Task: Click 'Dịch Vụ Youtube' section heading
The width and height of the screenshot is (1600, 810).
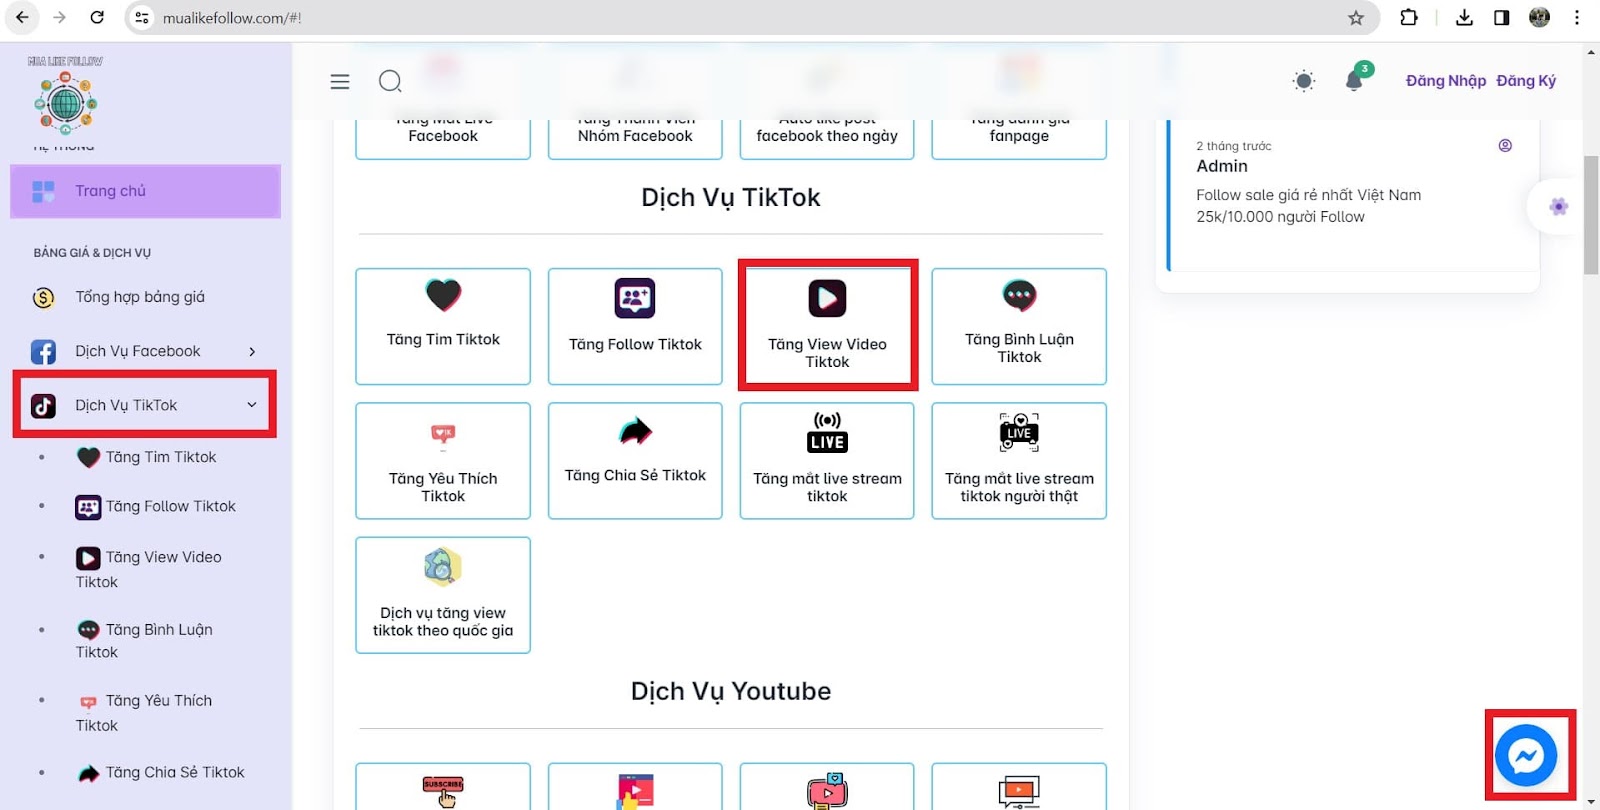Action: click(x=731, y=692)
